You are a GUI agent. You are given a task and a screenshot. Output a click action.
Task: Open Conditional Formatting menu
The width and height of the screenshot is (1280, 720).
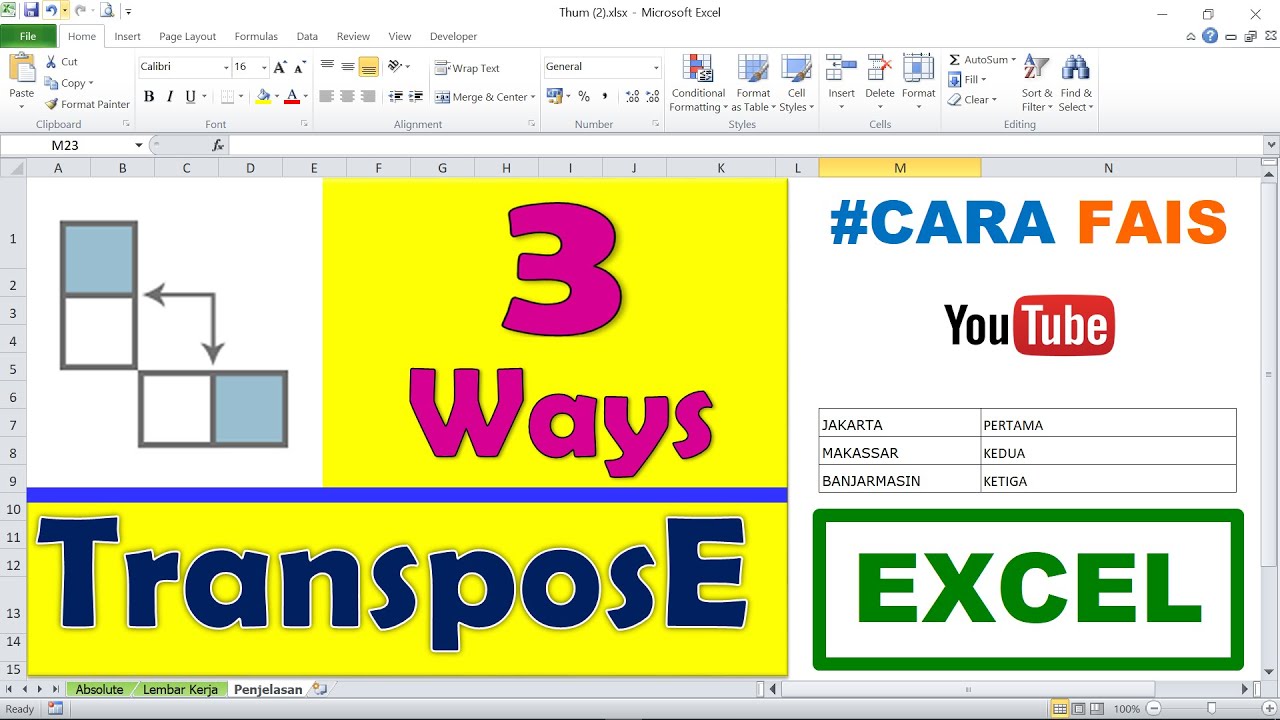698,84
